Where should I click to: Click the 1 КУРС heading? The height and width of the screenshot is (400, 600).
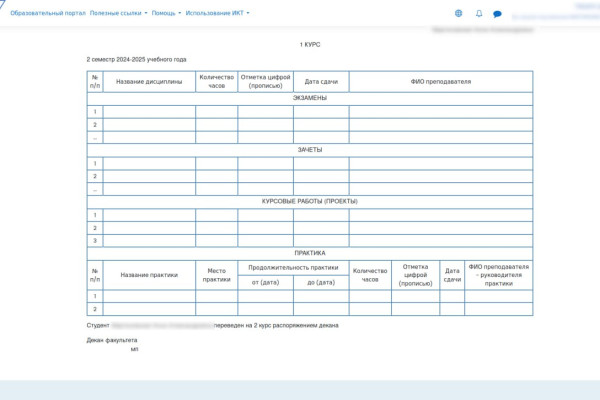click(x=310, y=45)
